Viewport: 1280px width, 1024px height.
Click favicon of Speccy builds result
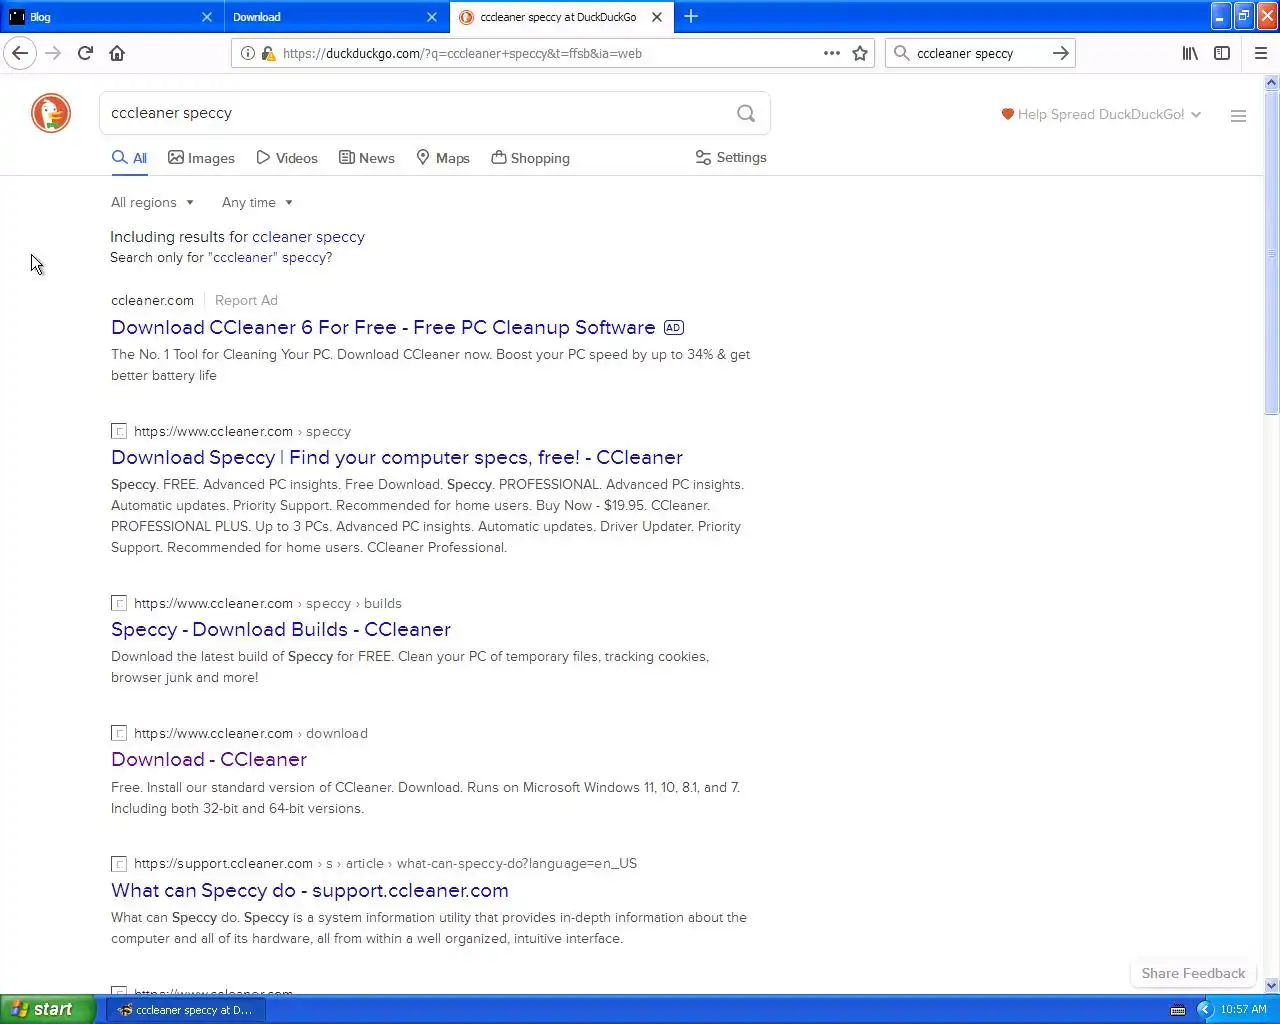click(119, 603)
